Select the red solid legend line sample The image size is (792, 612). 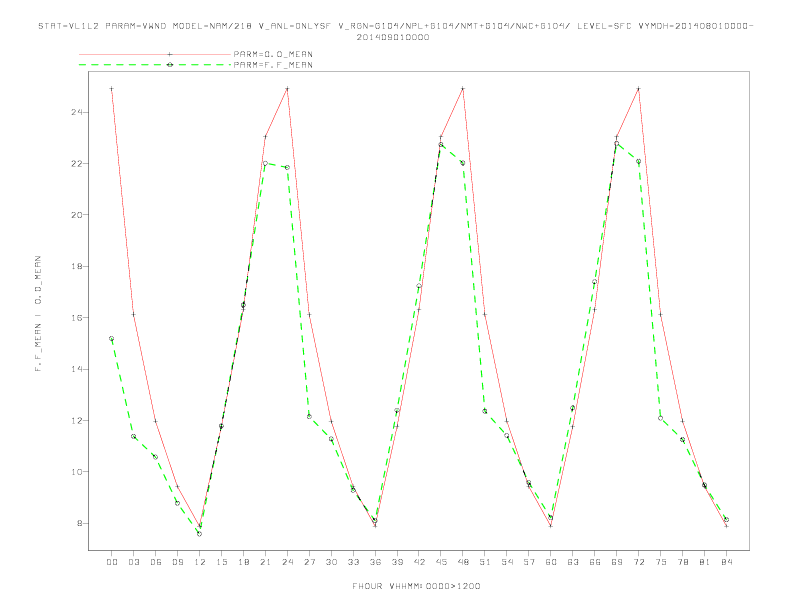tap(155, 54)
